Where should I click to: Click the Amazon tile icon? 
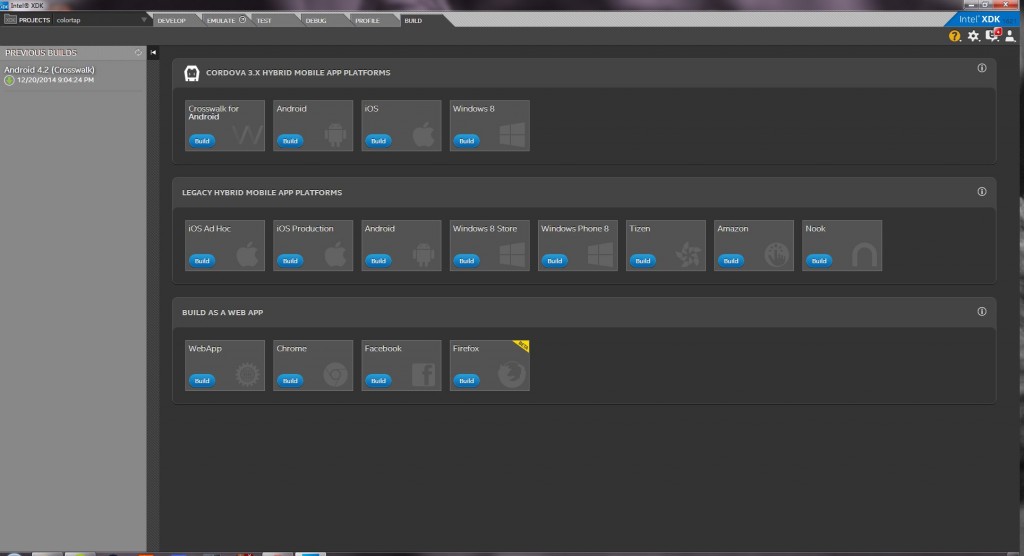click(776, 255)
